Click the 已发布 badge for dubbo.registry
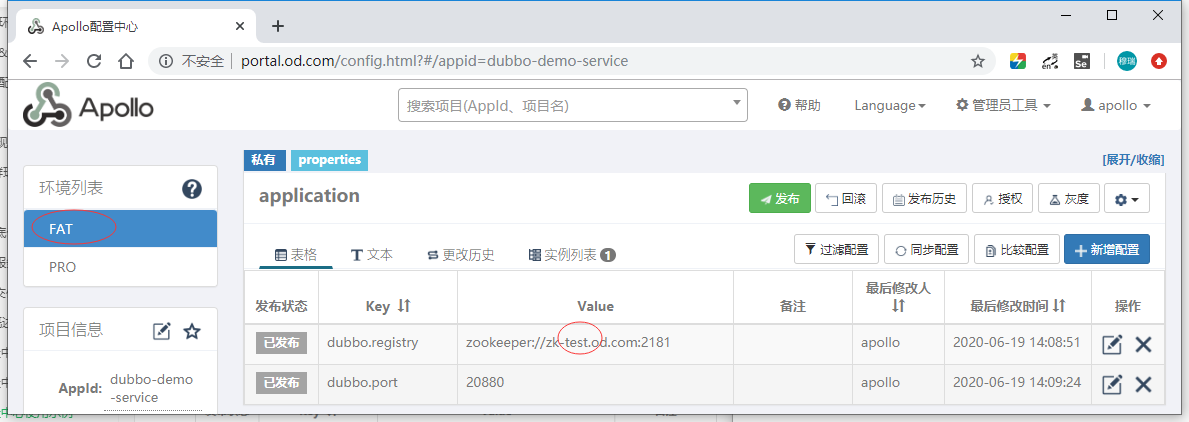Screen dimensions: 1189x422 281,343
